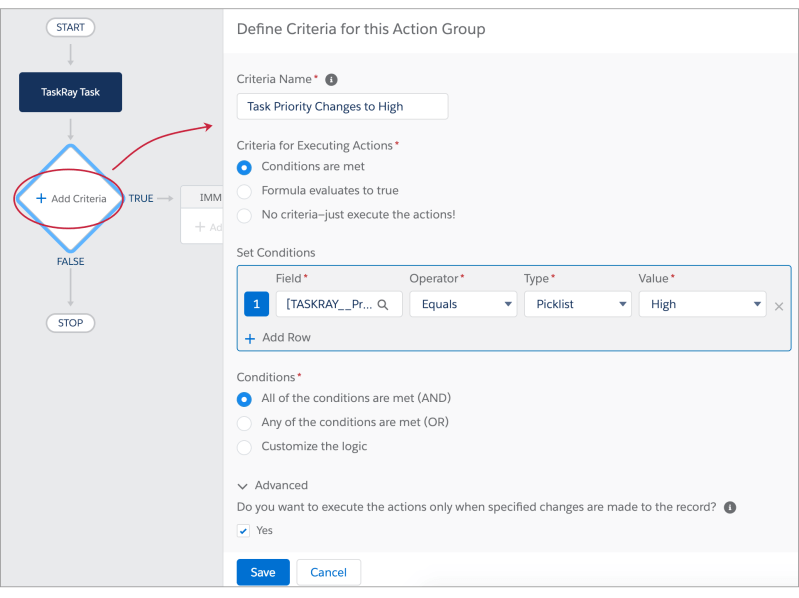799x598 pixels.
Task: Select No criteria just execute the actions
Action: (x=244, y=215)
